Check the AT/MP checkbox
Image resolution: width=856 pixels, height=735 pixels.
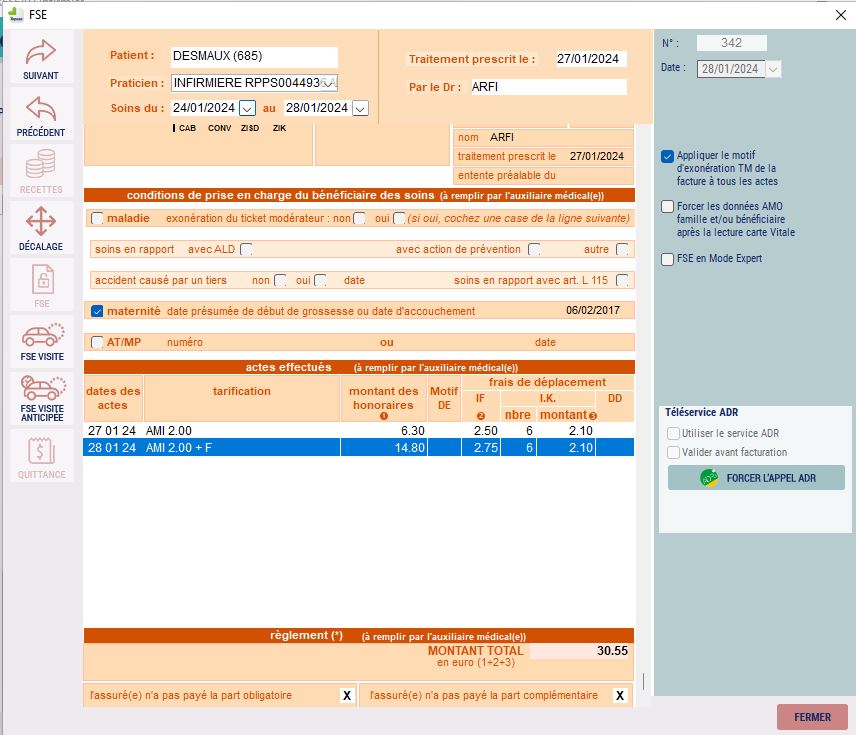pos(97,342)
